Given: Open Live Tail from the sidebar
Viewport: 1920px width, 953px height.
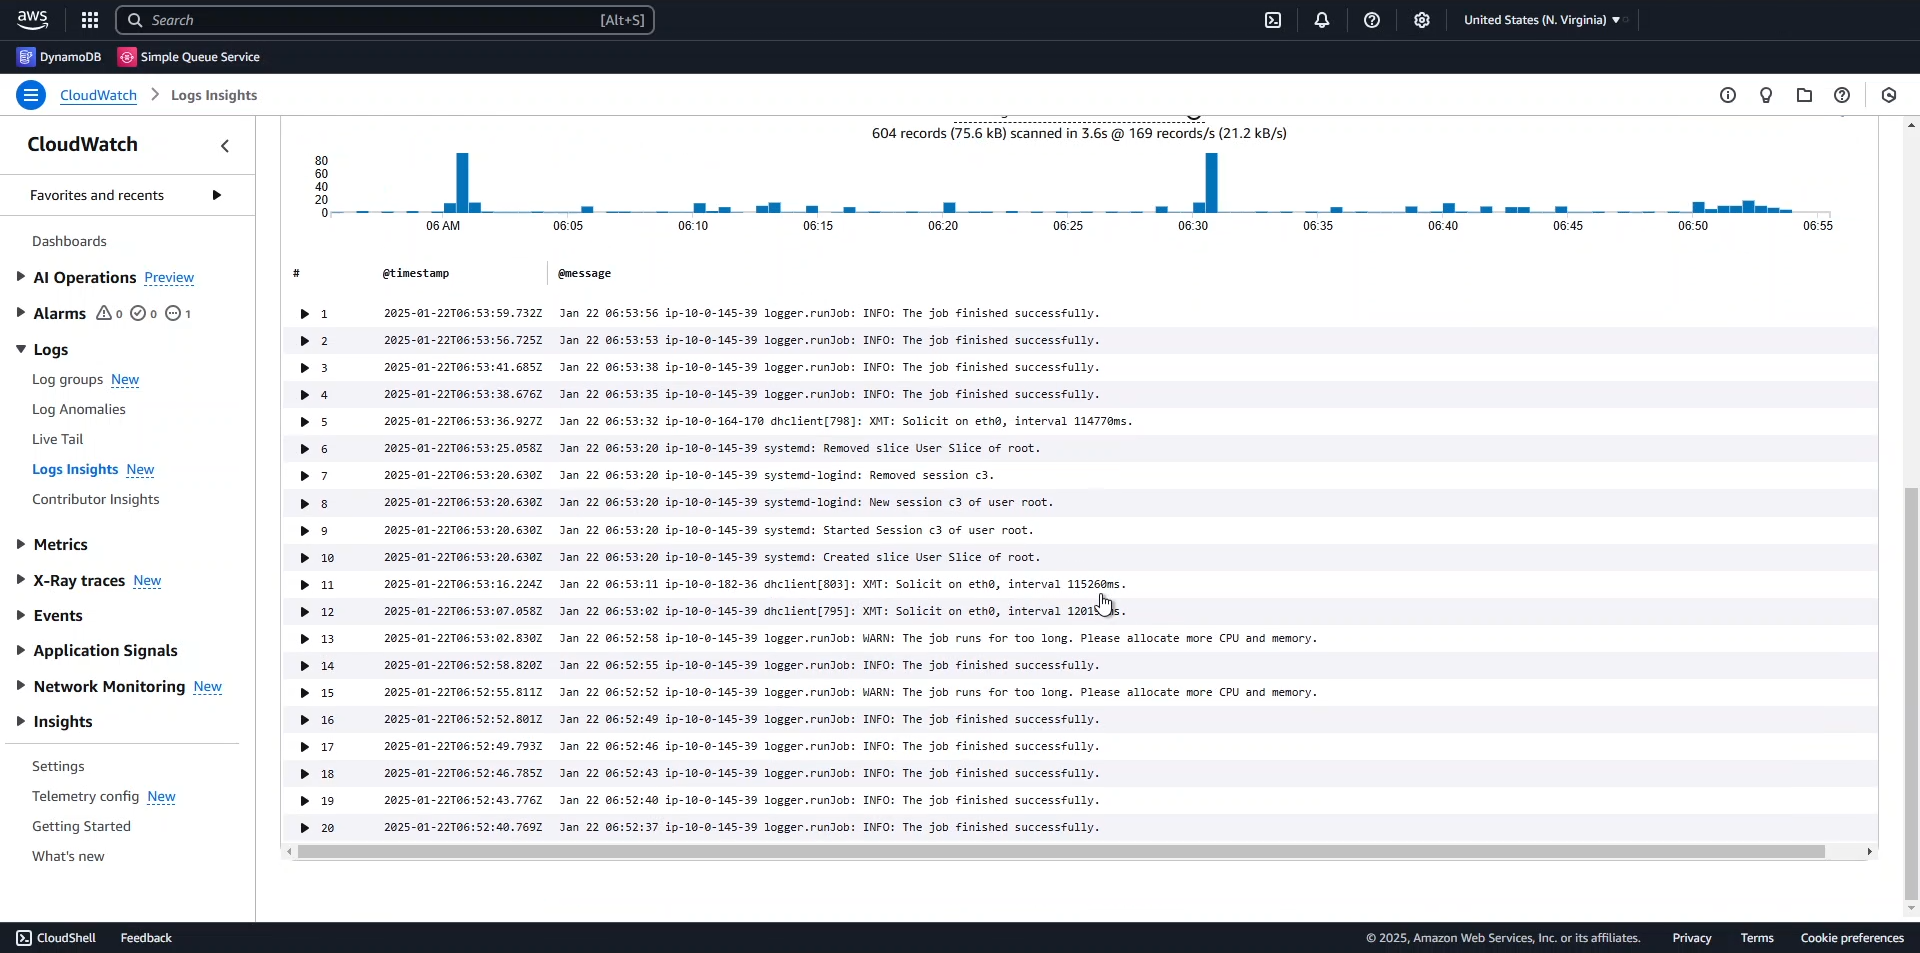Looking at the screenshot, I should tap(57, 439).
